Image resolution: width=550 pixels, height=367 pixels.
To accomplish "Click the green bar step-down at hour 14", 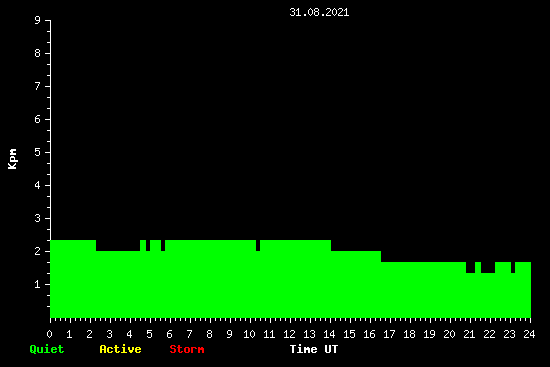I will pyautogui.click(x=331, y=246).
